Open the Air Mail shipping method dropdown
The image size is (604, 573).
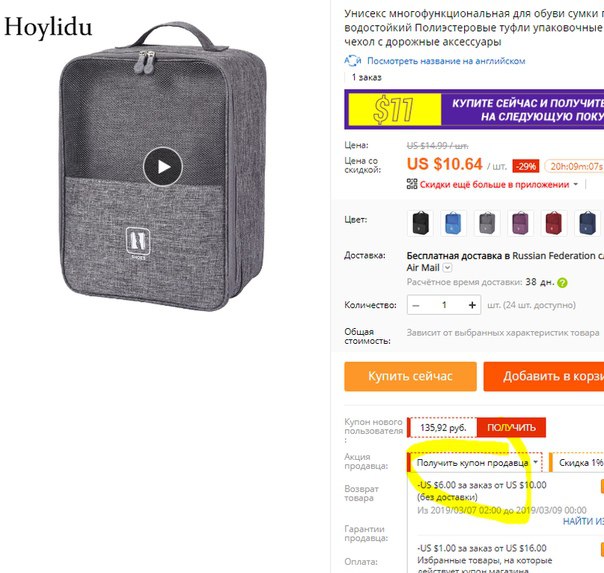447,267
